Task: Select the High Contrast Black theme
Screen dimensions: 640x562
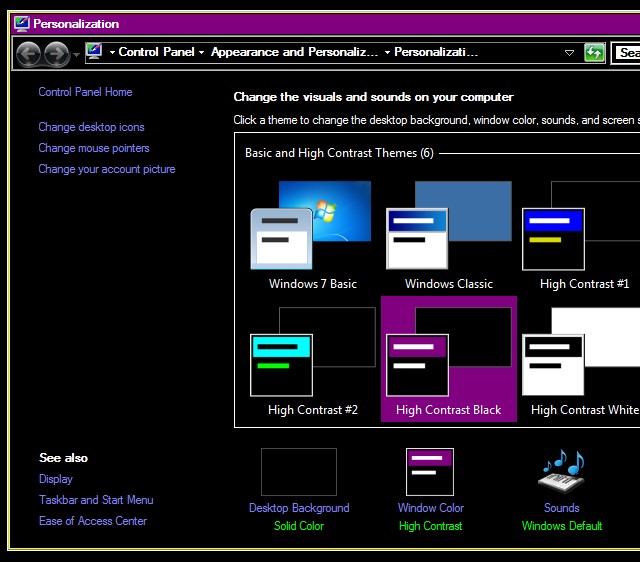Action: coord(449,359)
